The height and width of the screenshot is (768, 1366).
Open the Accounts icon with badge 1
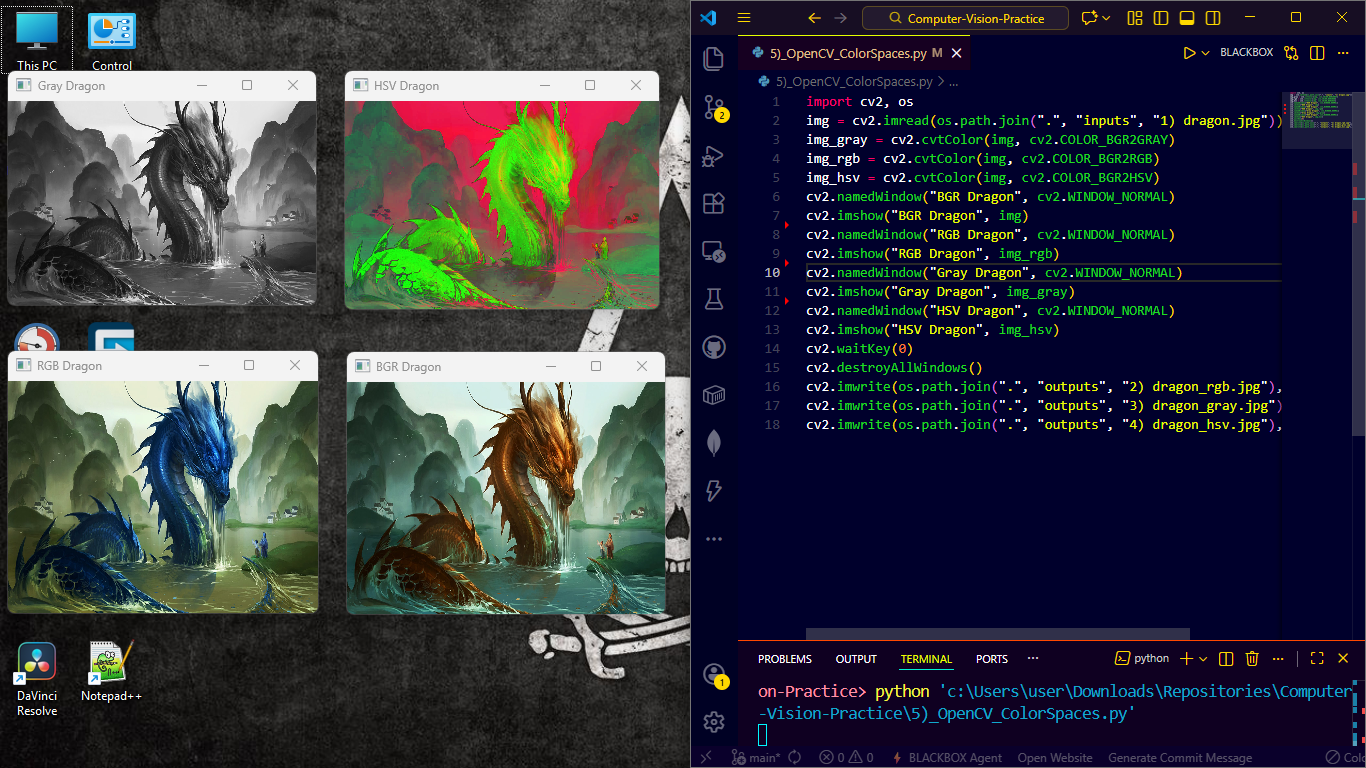(x=714, y=674)
